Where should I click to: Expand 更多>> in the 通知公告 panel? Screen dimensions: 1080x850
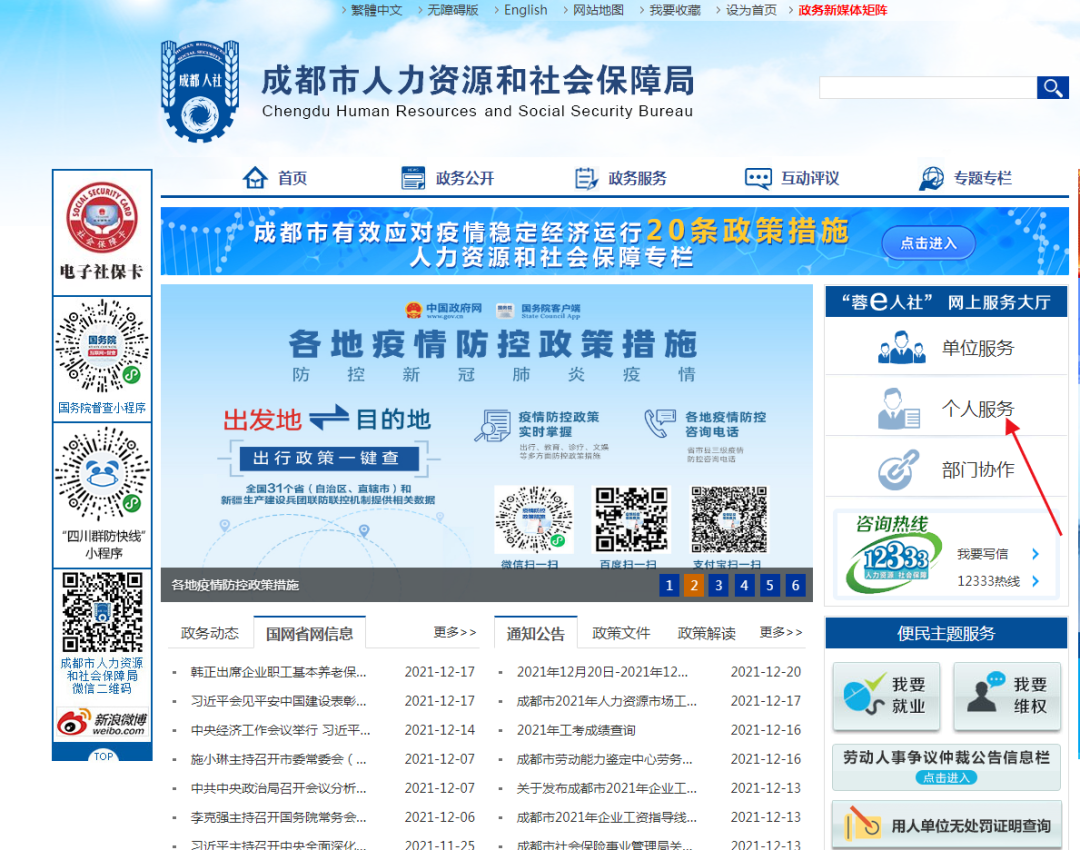click(780, 632)
